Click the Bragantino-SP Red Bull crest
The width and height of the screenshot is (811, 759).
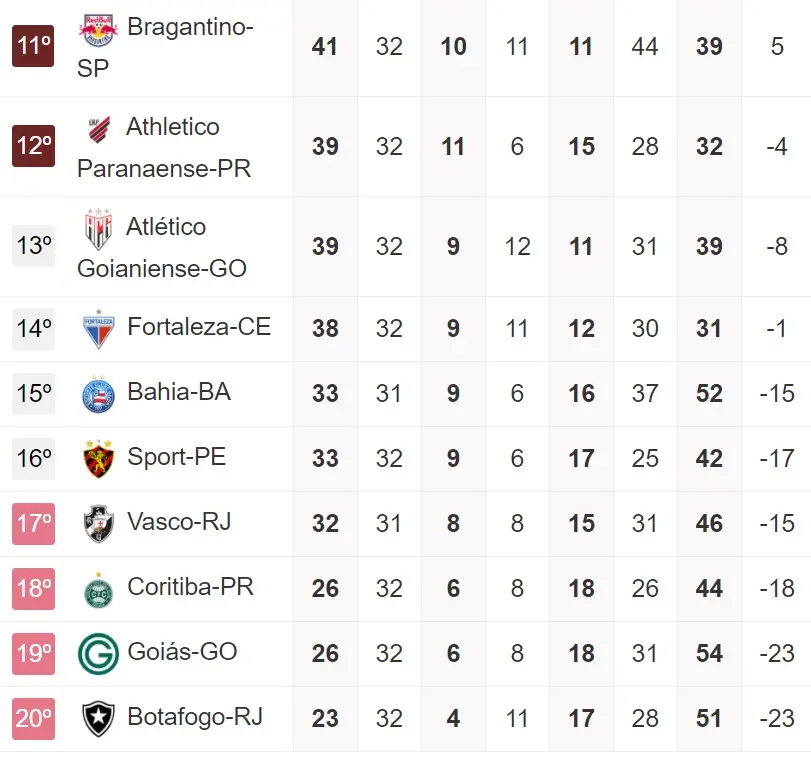coord(98,30)
